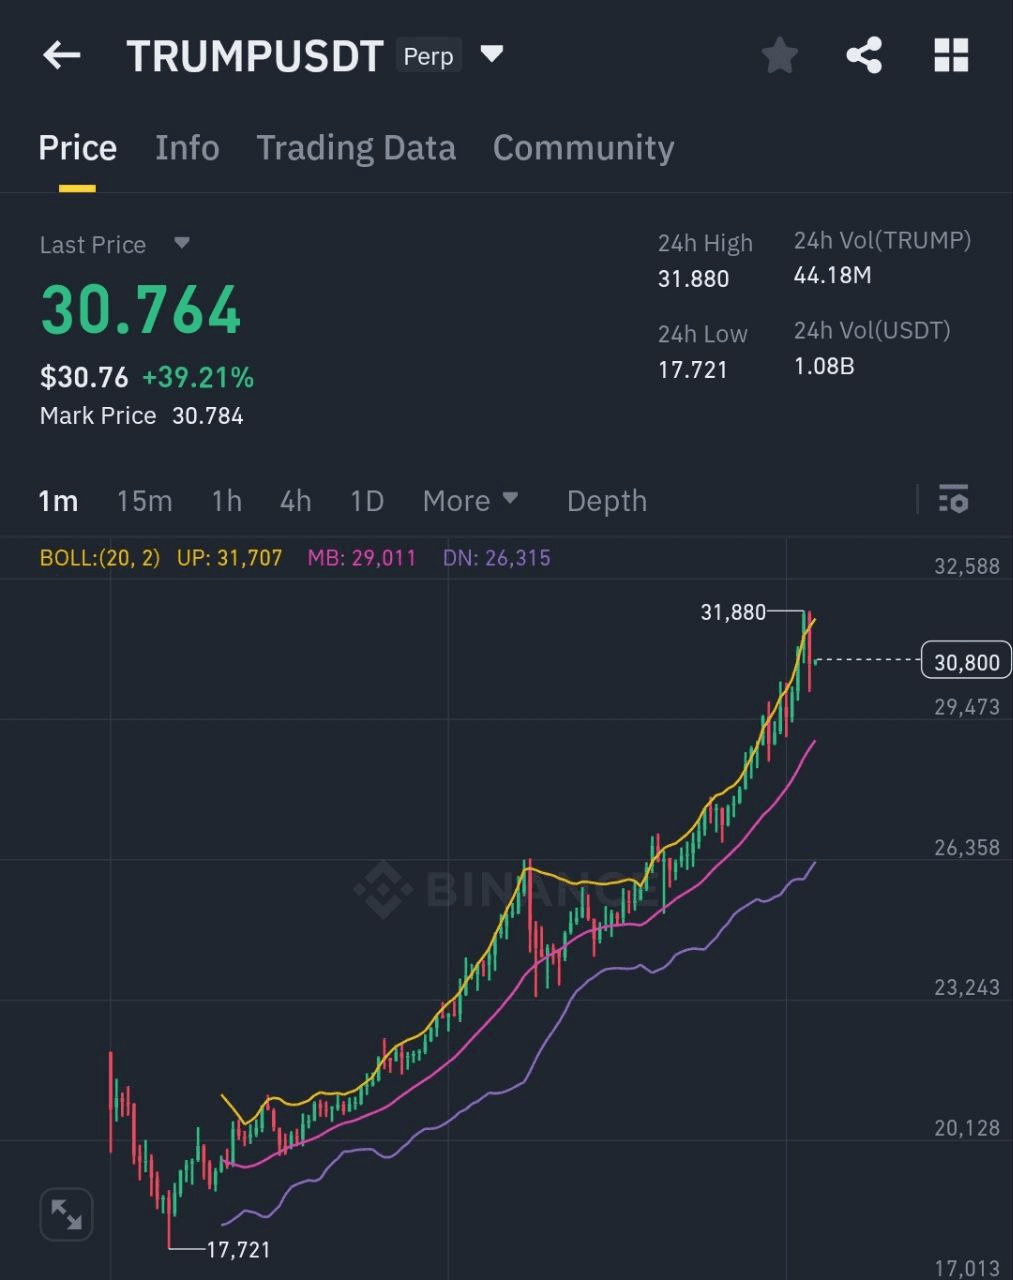
Task: Open the Last Price type dropdown
Action: point(181,243)
